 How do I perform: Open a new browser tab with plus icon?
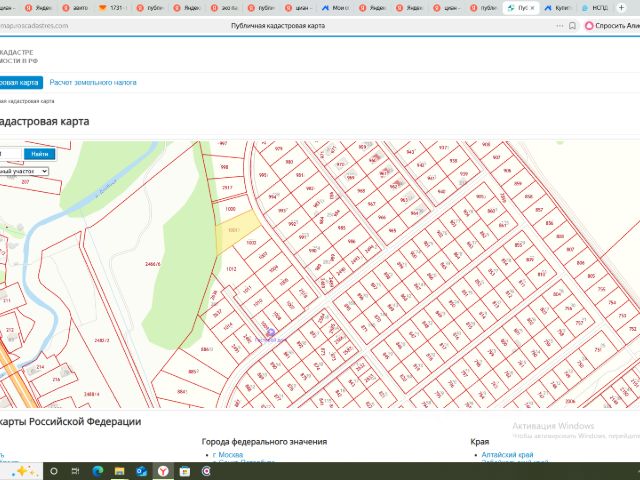tap(621, 7)
